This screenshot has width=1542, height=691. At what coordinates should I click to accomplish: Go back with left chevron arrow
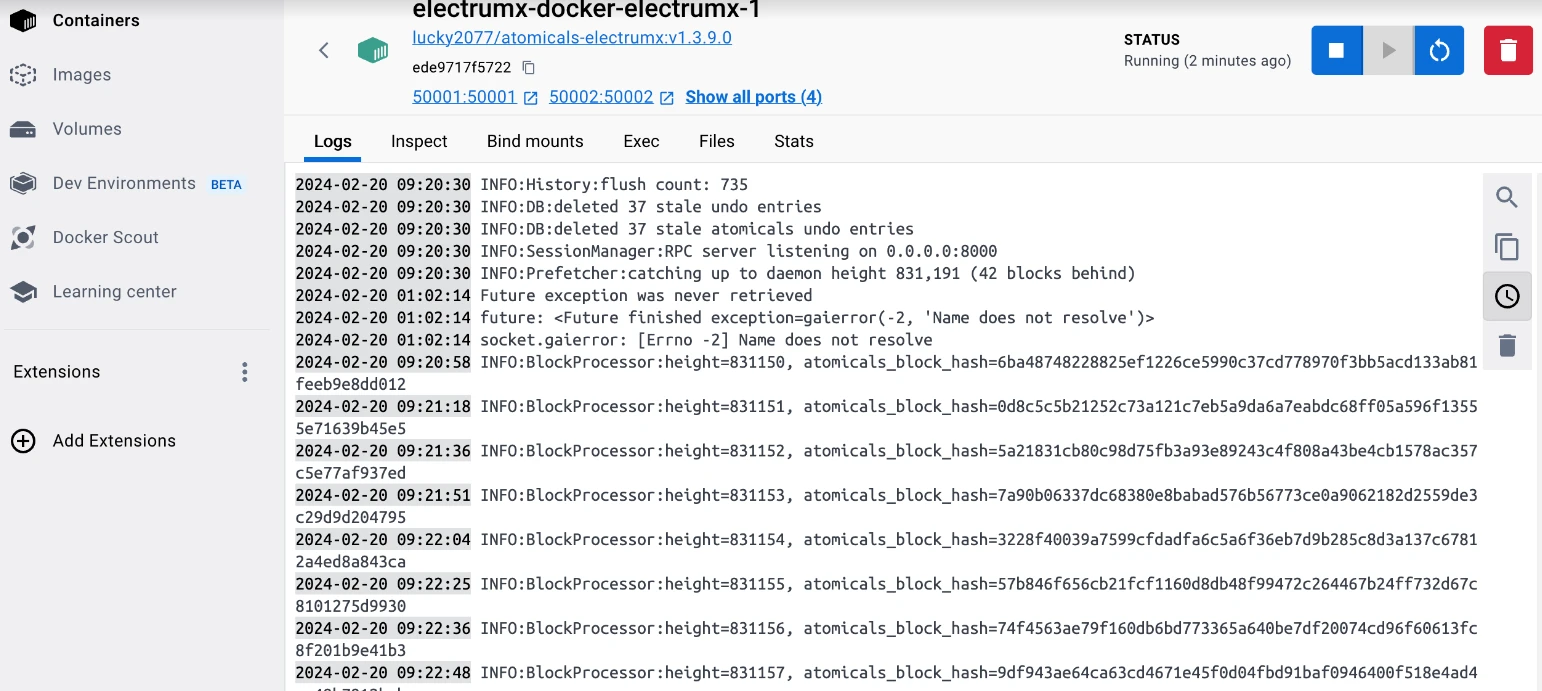pyautogui.click(x=324, y=51)
